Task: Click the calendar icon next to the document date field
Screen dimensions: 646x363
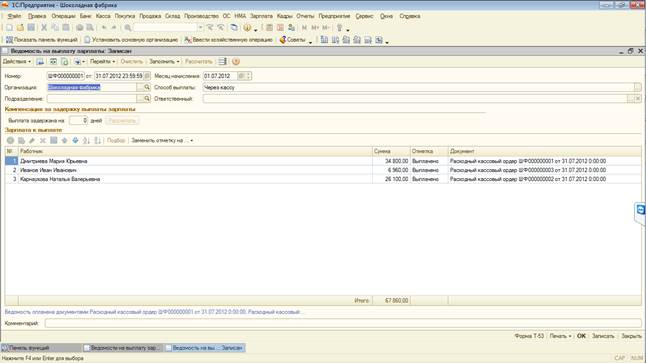Action: 147,76
